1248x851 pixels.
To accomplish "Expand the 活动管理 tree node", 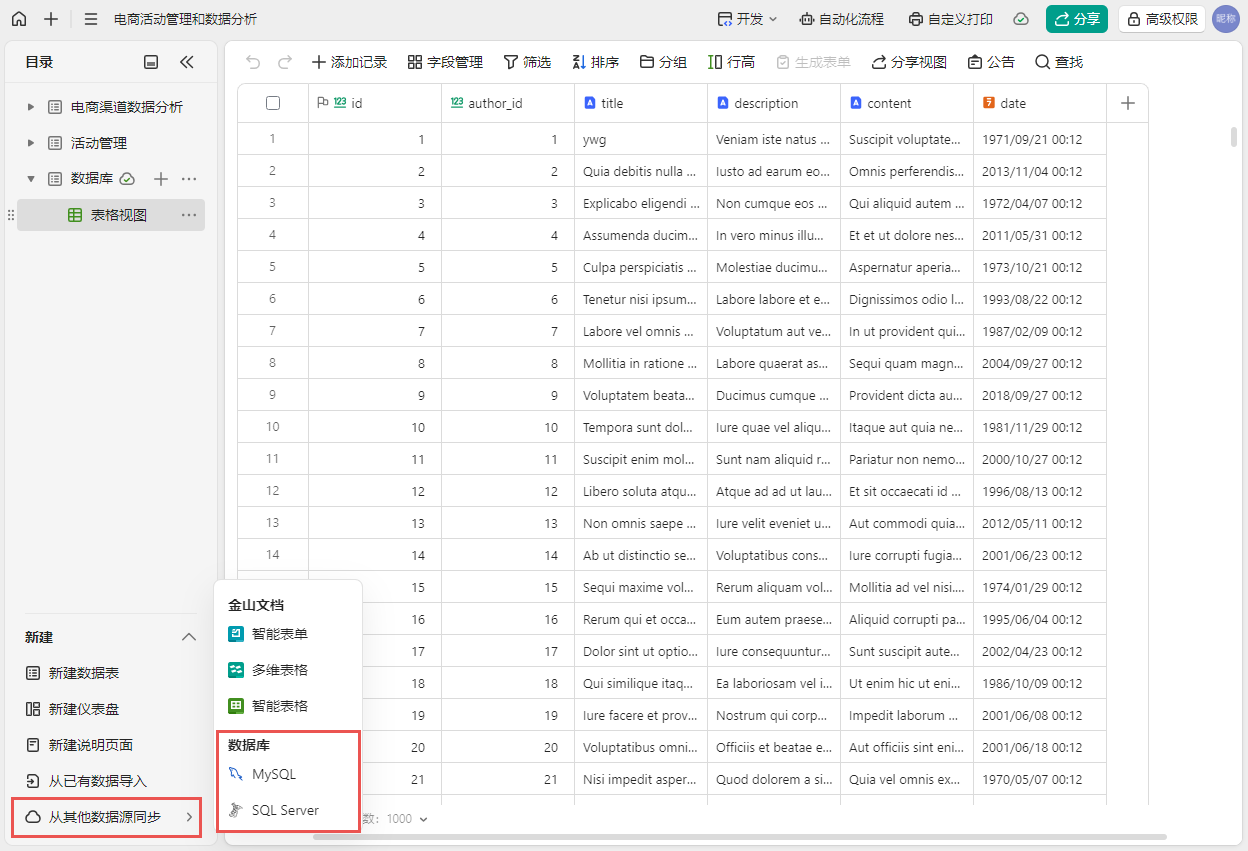I will pyautogui.click(x=31, y=143).
